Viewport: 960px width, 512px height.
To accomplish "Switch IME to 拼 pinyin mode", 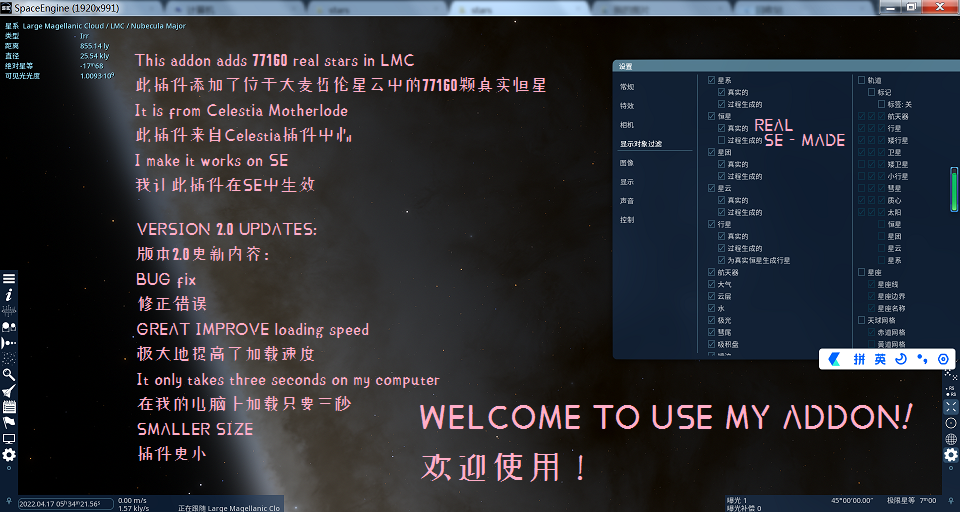I will (x=860, y=359).
